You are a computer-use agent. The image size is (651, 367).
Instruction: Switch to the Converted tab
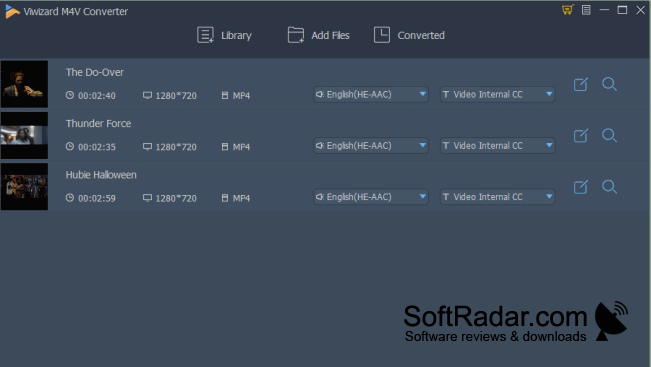(409, 35)
